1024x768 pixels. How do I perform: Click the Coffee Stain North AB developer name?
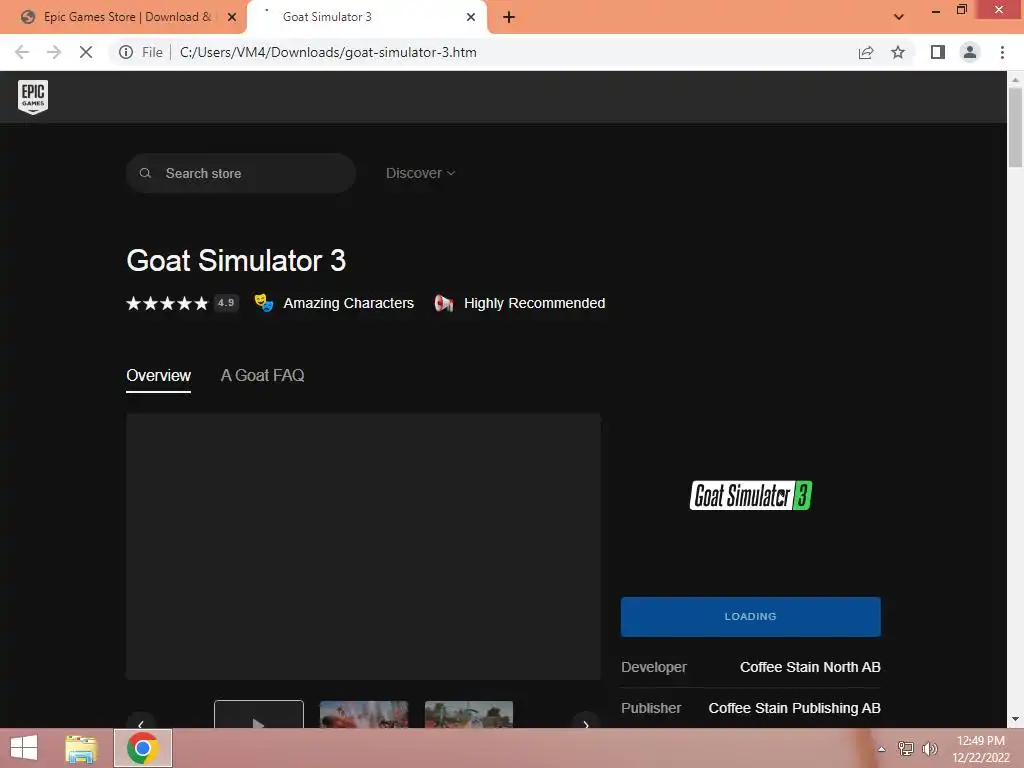[x=810, y=667]
